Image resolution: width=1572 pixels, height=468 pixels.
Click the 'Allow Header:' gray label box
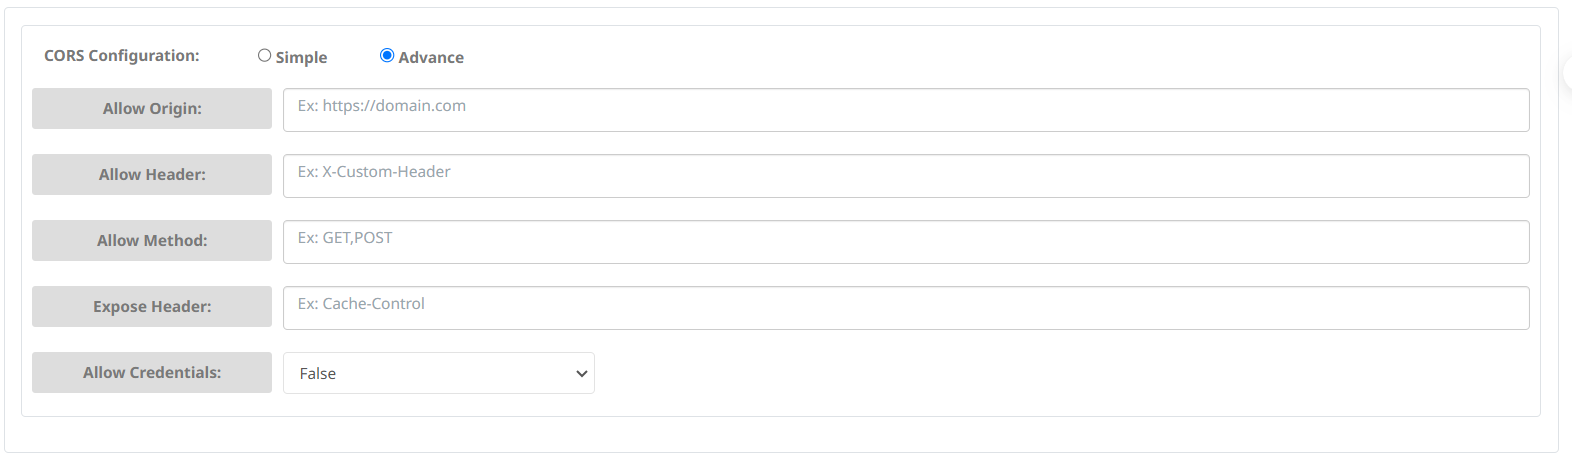click(152, 175)
